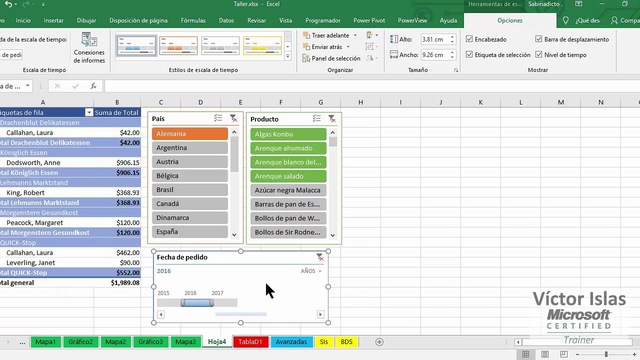Toggle the Encabezado checkbox
Viewport: 640px width, 360px height.
point(469,39)
